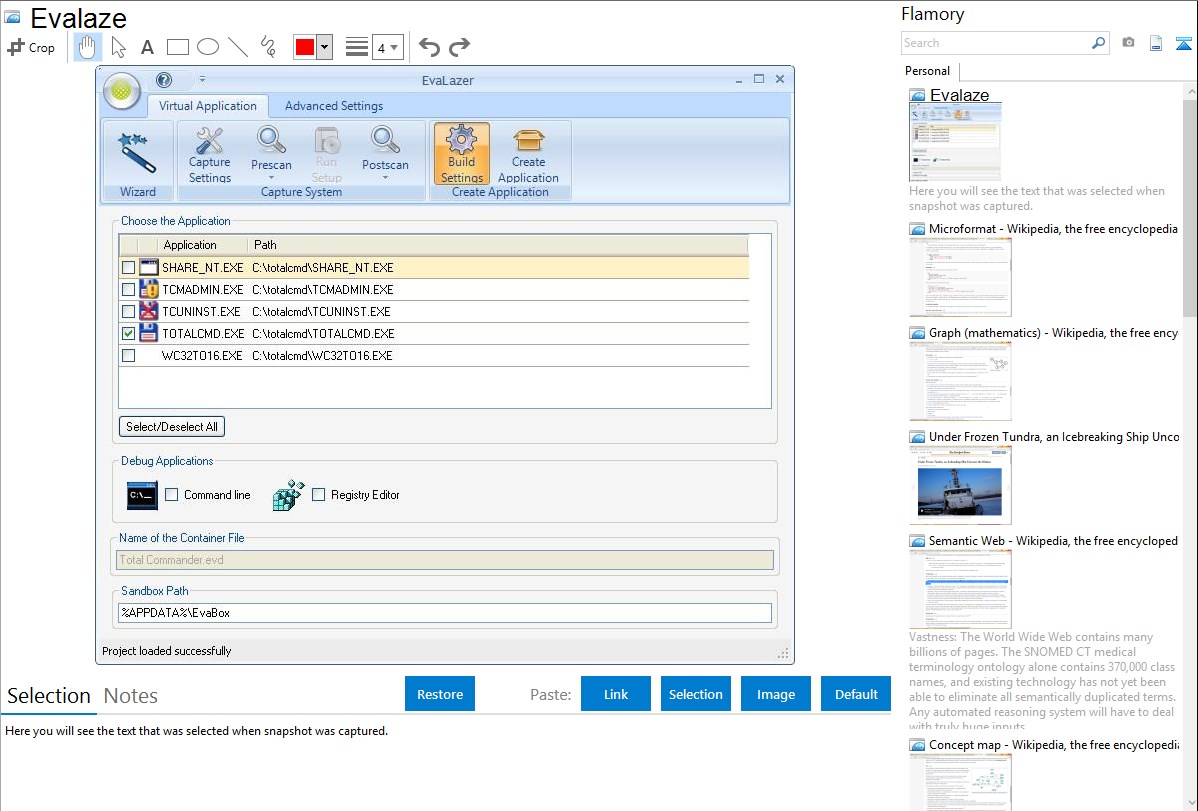The height and width of the screenshot is (811, 1198).
Task: Click the Select/Deselect All button
Action: pos(172,427)
